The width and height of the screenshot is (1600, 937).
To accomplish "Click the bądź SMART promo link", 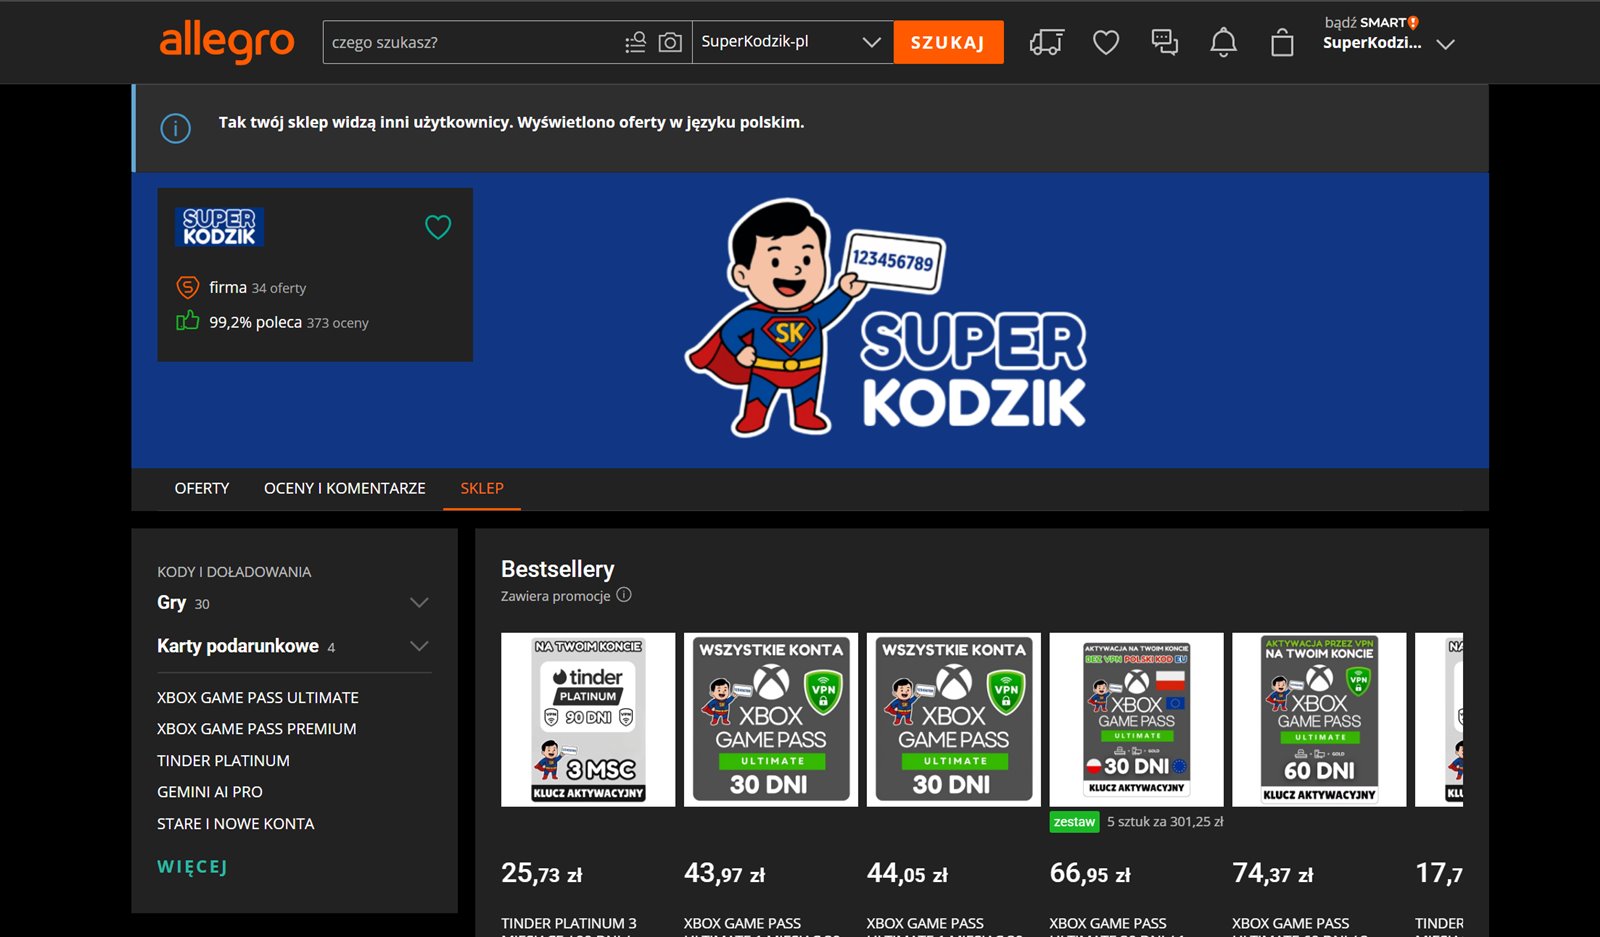I will click(1371, 22).
